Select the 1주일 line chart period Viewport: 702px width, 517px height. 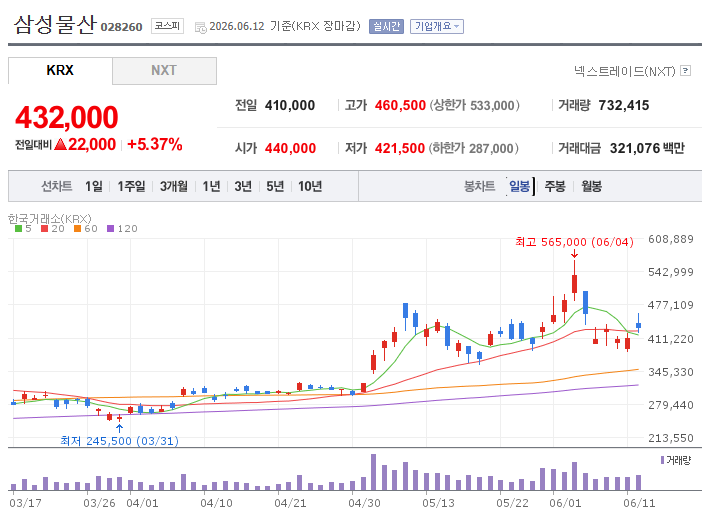tap(131, 186)
